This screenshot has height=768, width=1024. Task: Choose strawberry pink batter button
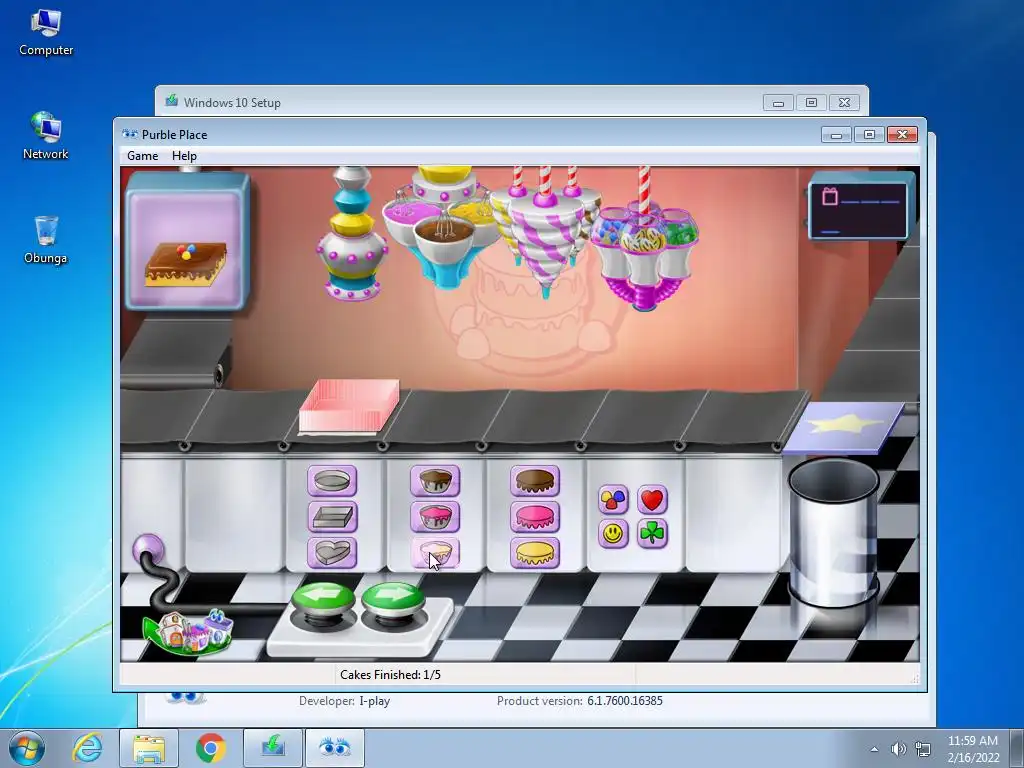click(435, 517)
